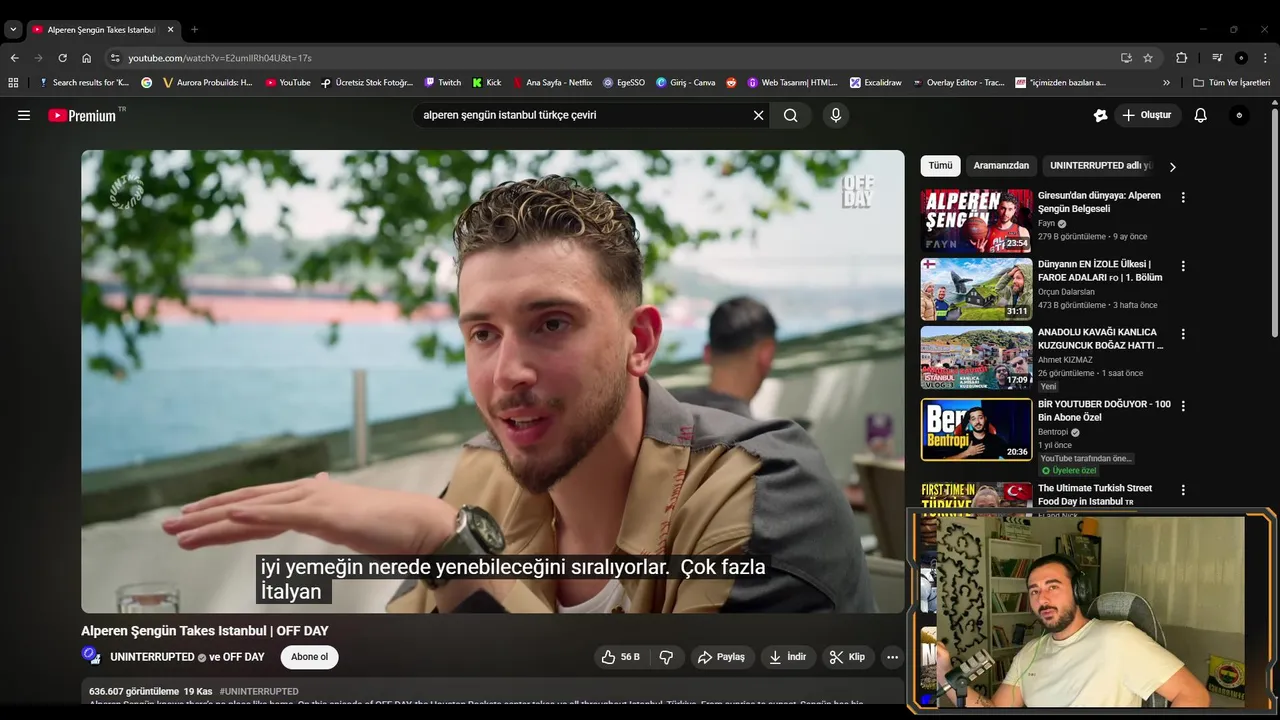This screenshot has width=1280, height=720.
Task: Open Ana Sayfa - Netflix bookmark
Action: (x=552, y=83)
